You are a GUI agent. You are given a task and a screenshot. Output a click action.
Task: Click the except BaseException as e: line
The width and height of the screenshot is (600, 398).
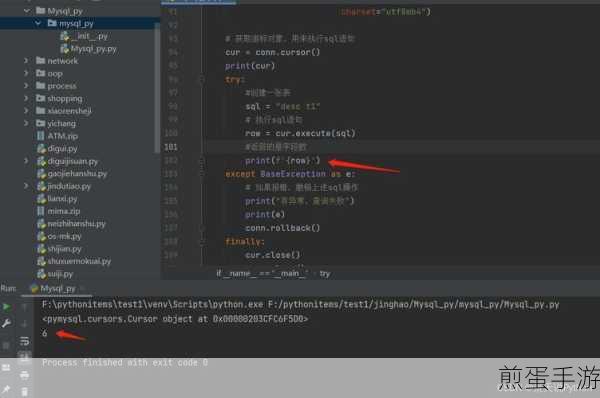[290, 174]
